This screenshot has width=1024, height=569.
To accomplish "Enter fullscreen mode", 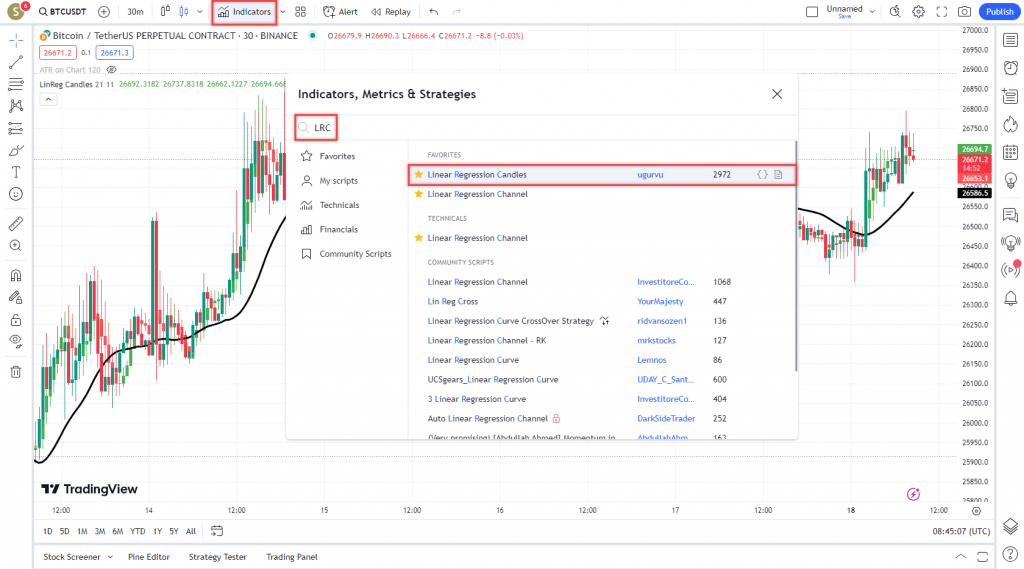I will coord(942,12).
